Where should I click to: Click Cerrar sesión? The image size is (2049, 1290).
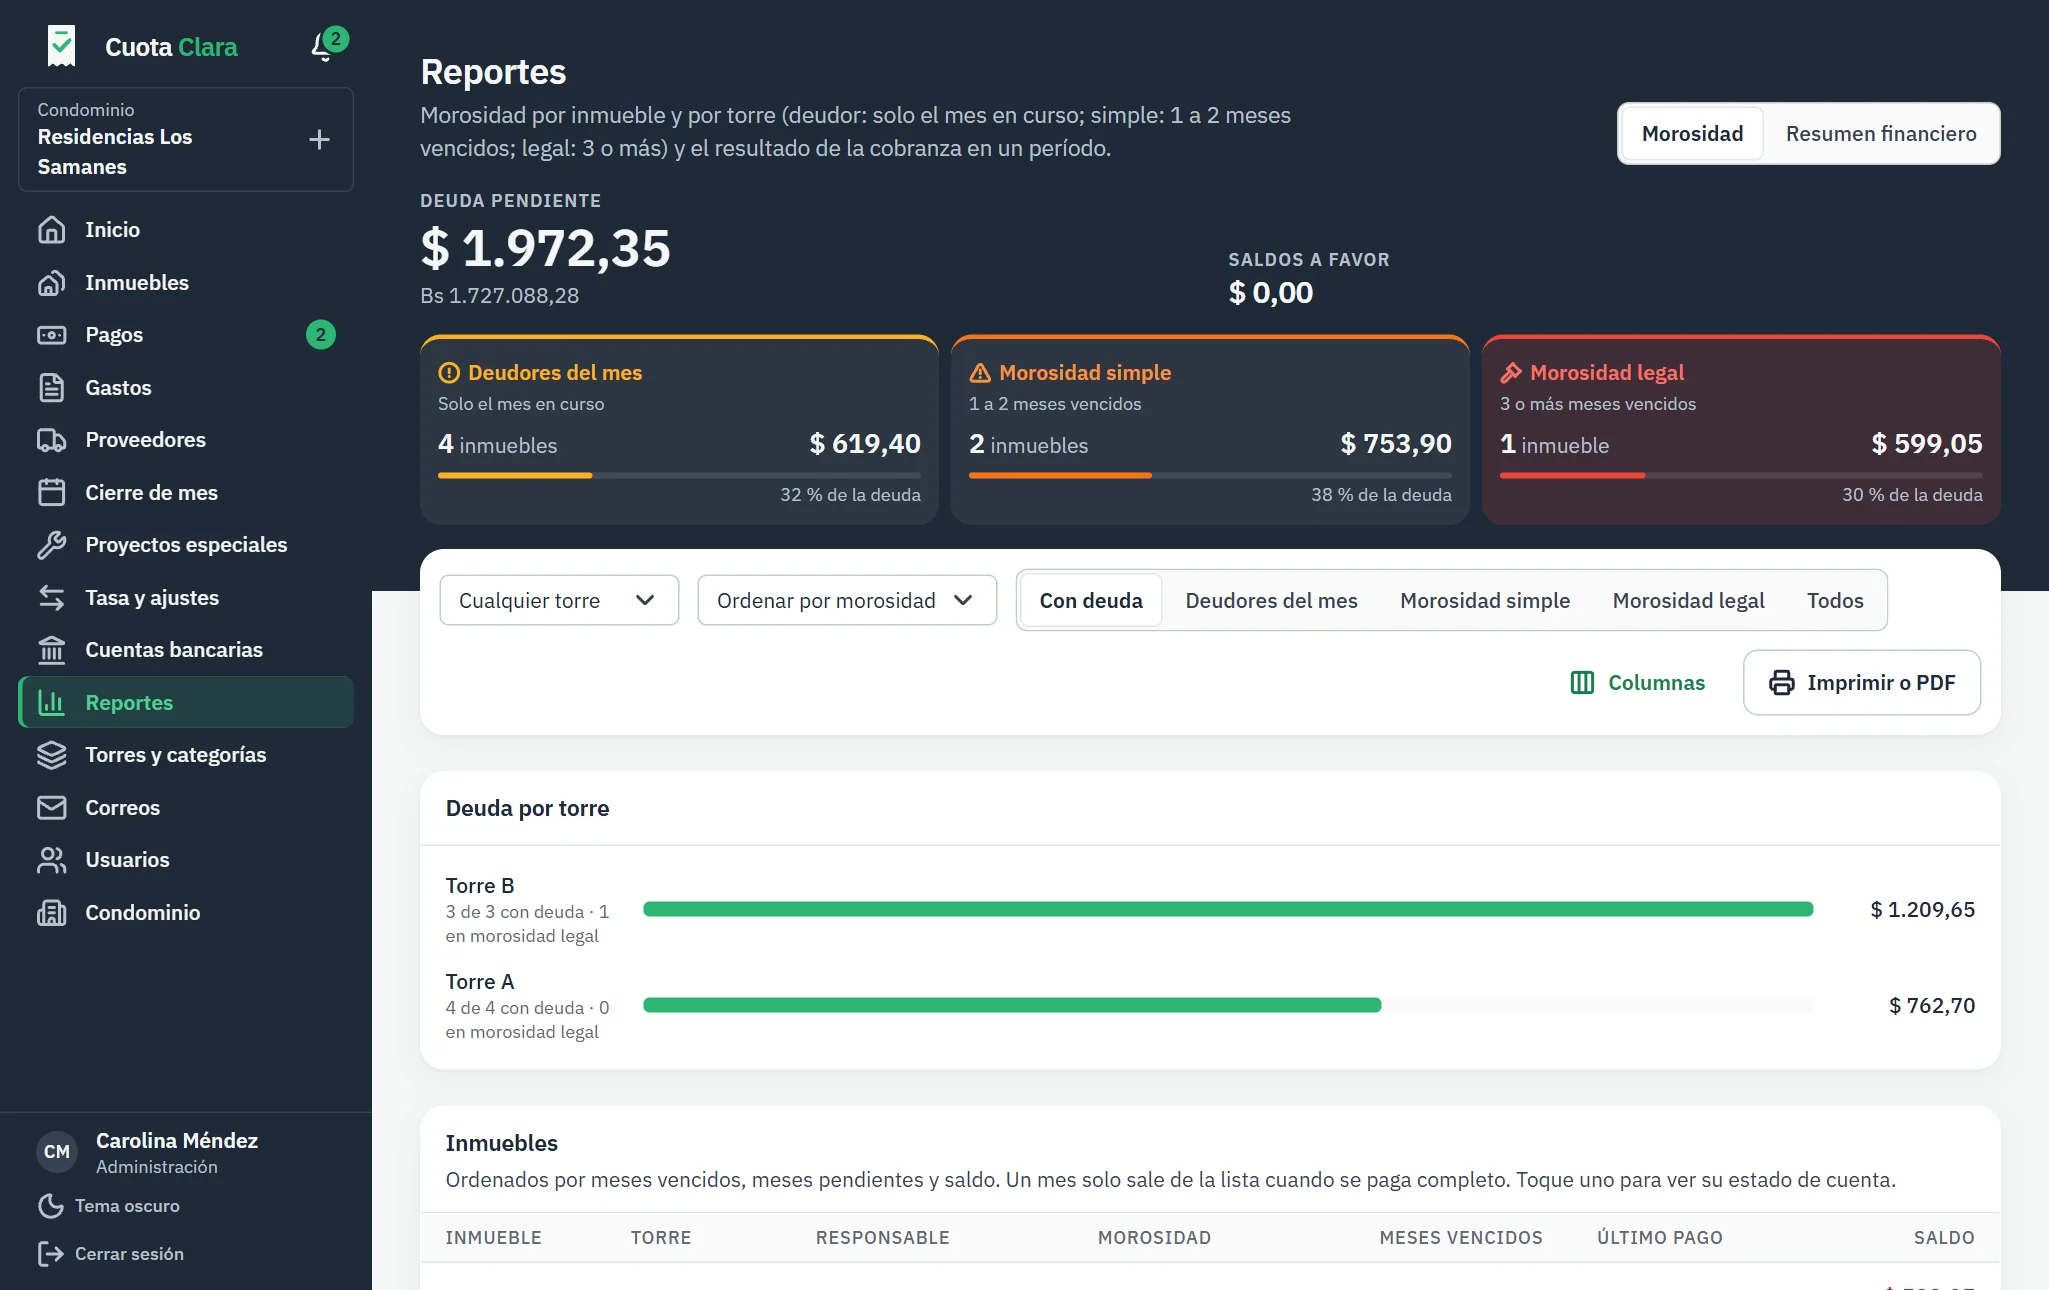pos(111,1254)
